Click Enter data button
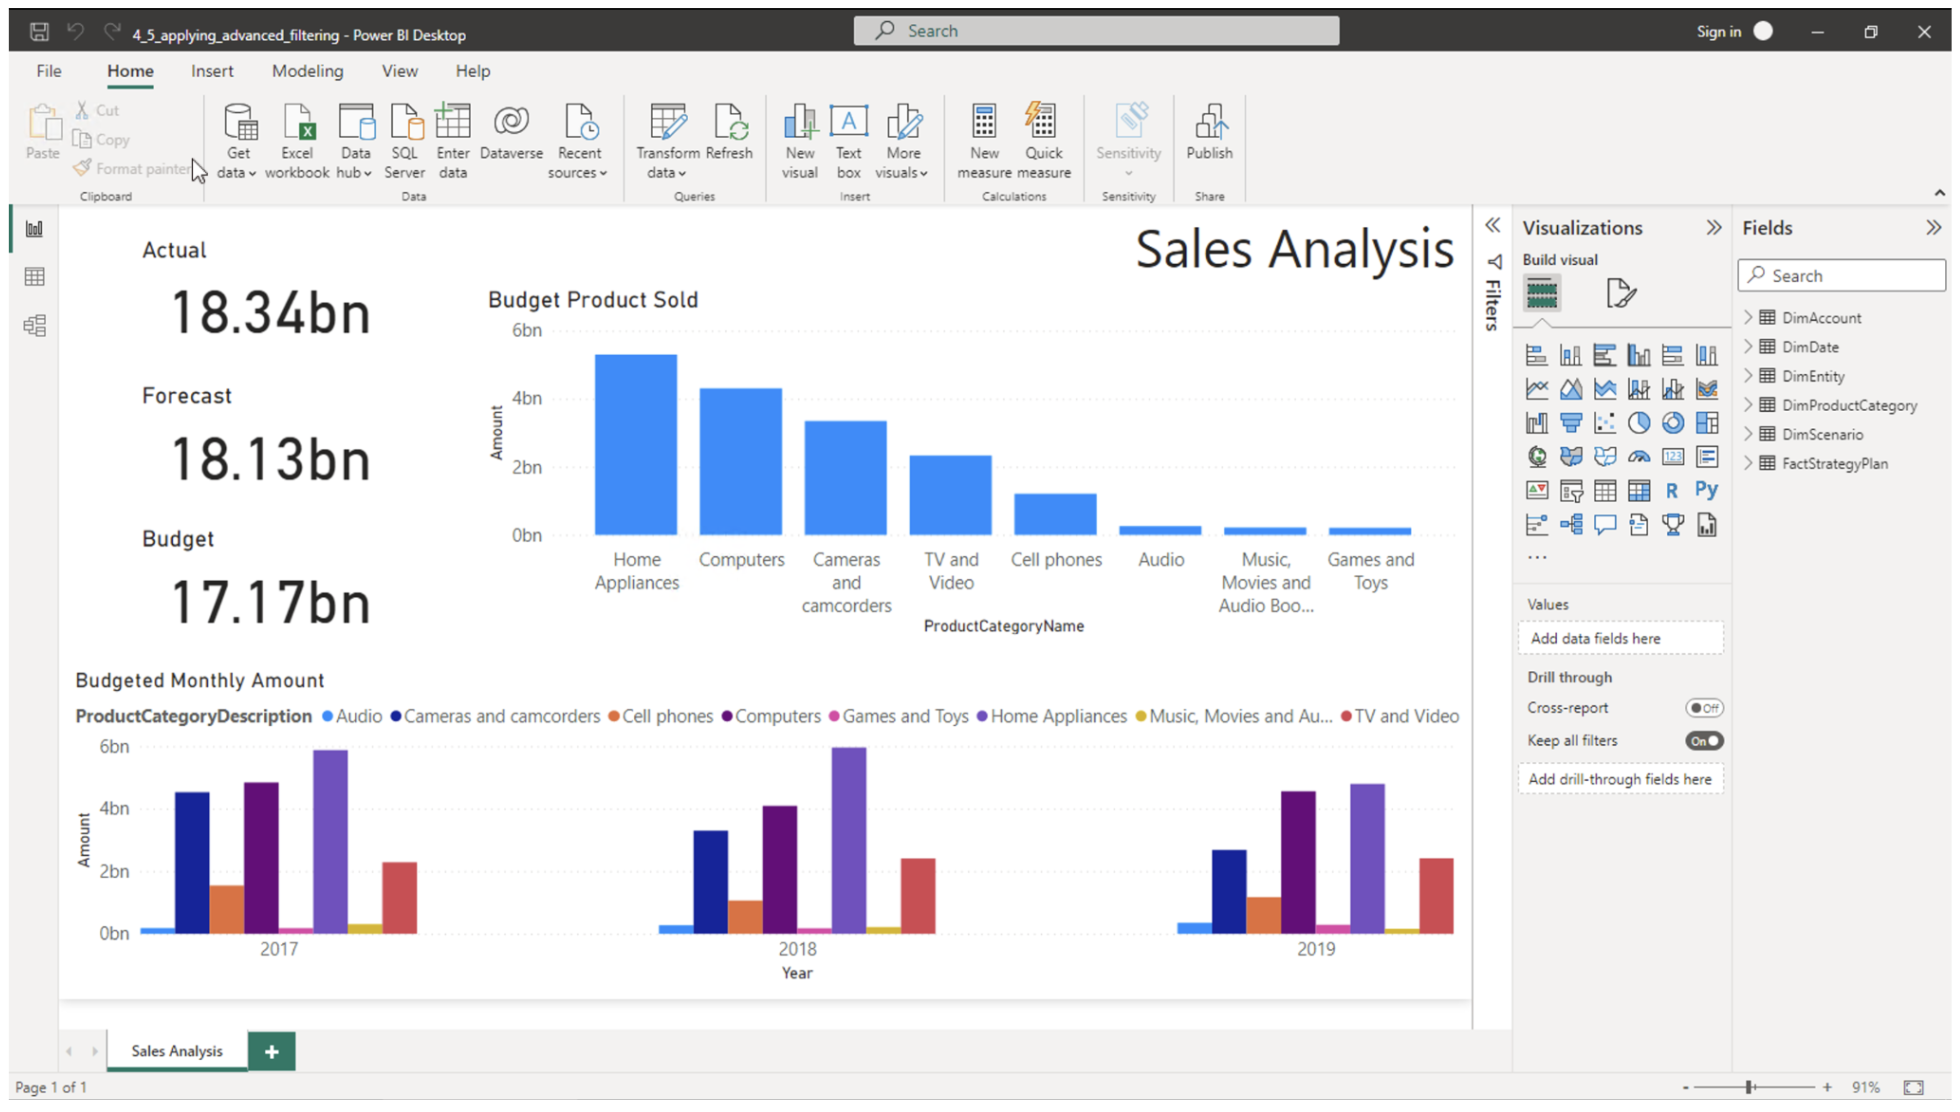 453,141
